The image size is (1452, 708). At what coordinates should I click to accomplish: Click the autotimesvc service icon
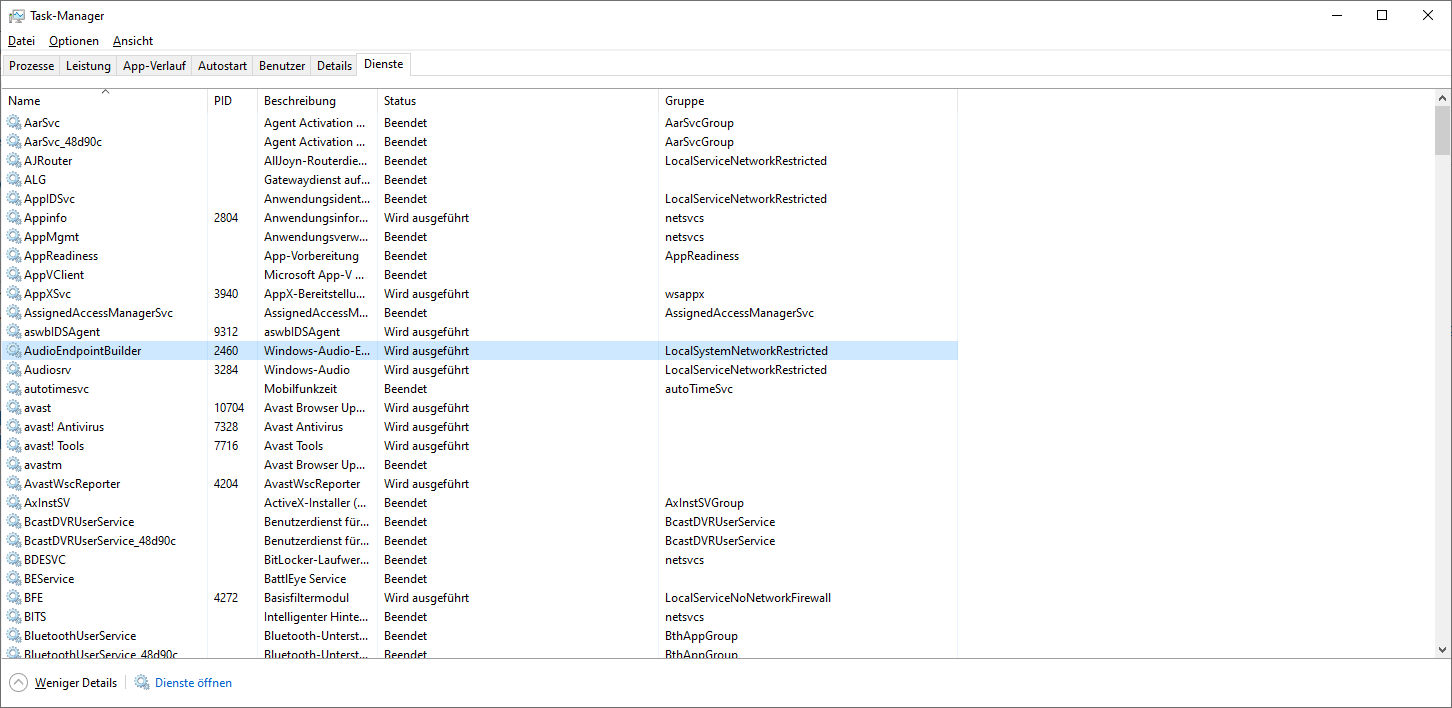14,389
